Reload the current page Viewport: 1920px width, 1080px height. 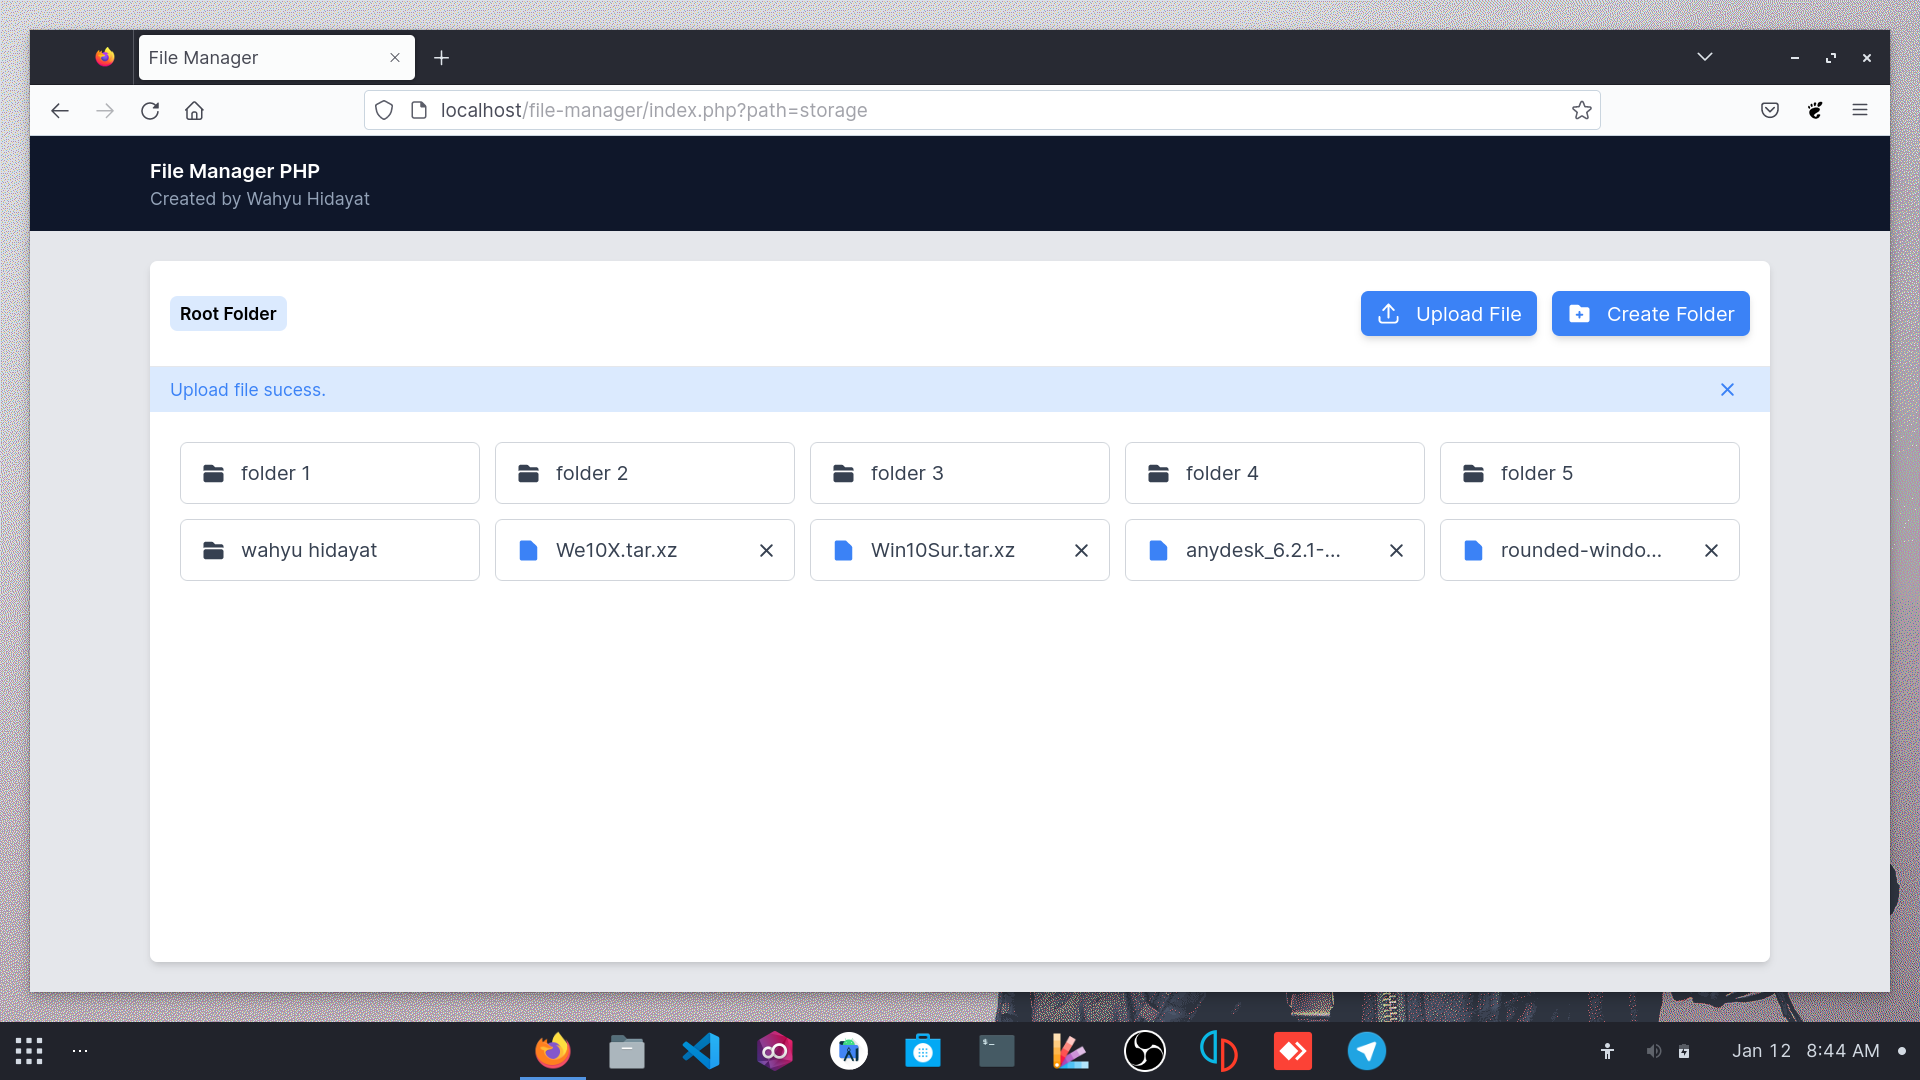150,111
